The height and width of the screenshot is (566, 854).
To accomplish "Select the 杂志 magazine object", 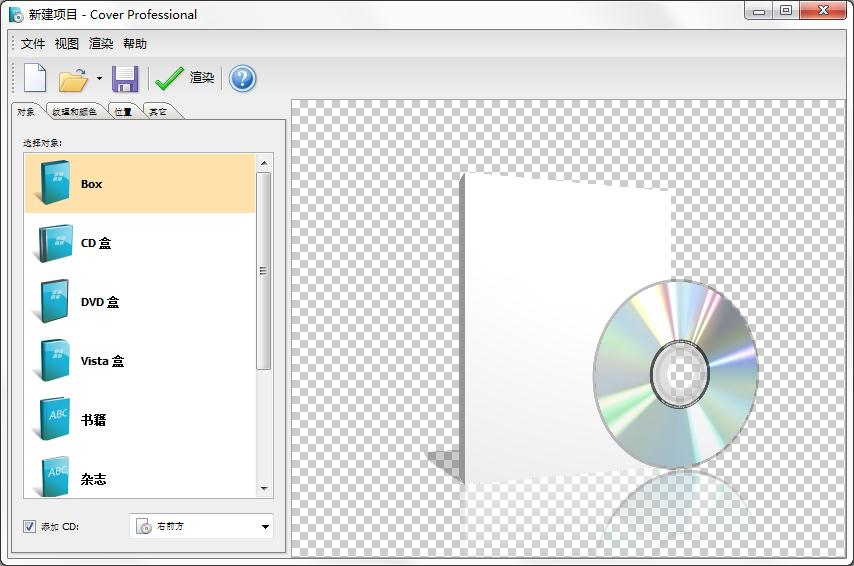I will click(x=139, y=474).
